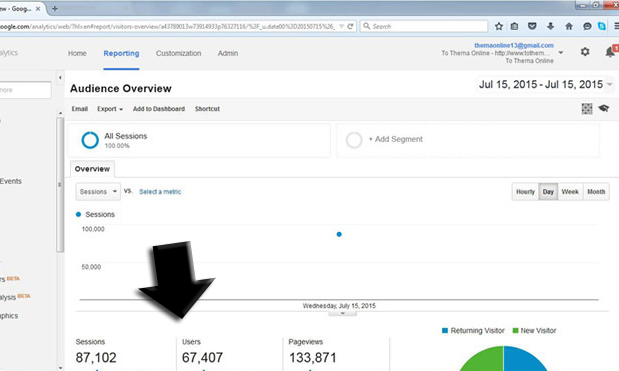This screenshot has width=619, height=371.
Task: Click the 100,000 axis label
Action: [93, 229]
